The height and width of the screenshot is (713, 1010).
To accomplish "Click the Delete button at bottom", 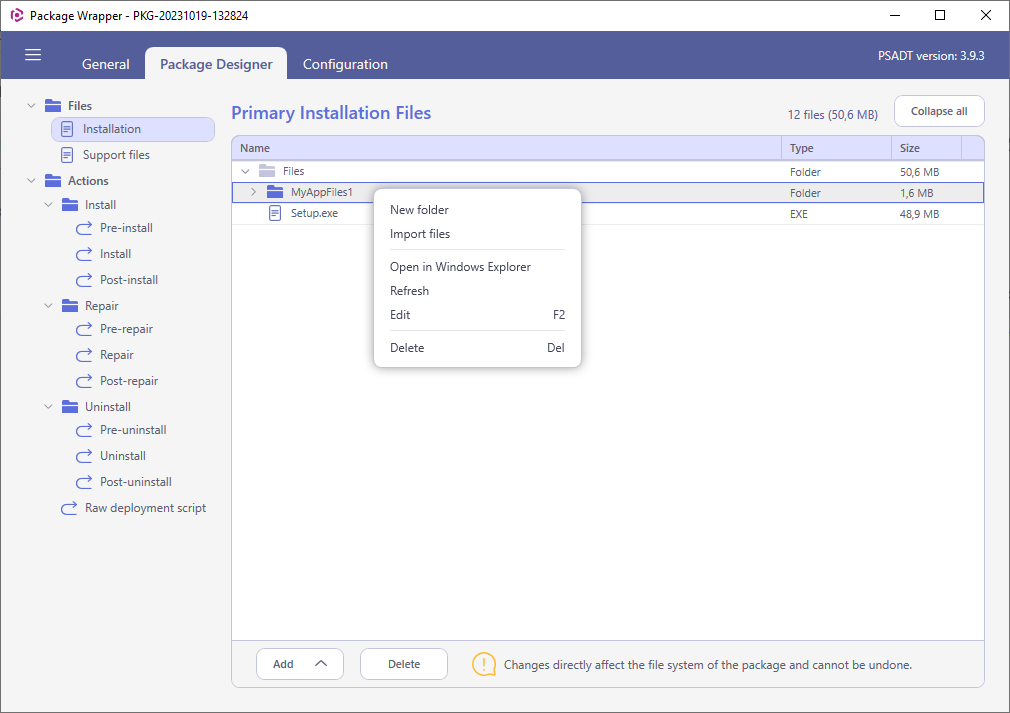I will 404,664.
